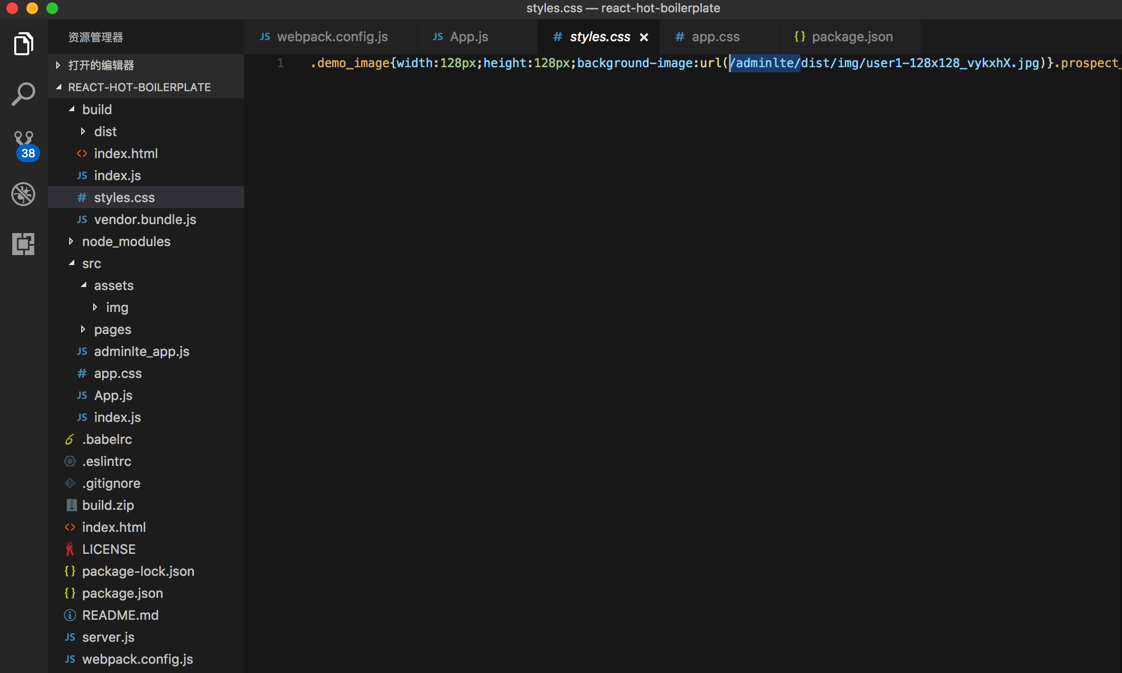Collapse the assets folder arrow
Image resolution: width=1122 pixels, height=673 pixels.
click(84, 285)
